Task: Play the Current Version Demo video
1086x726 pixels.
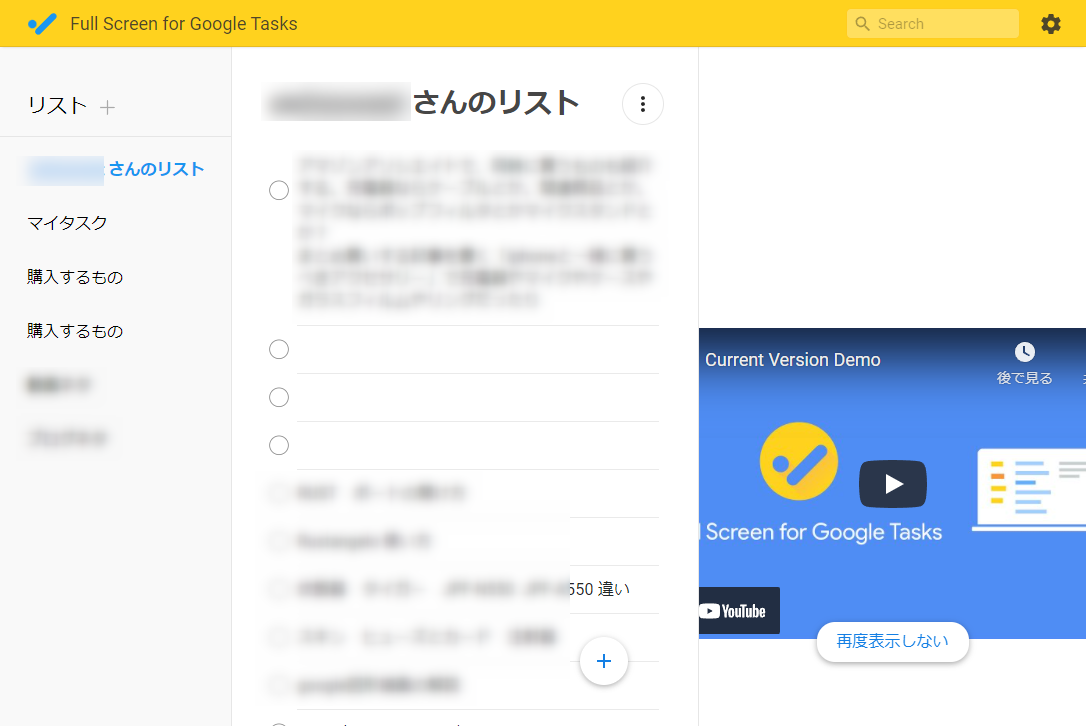Action: (892, 484)
